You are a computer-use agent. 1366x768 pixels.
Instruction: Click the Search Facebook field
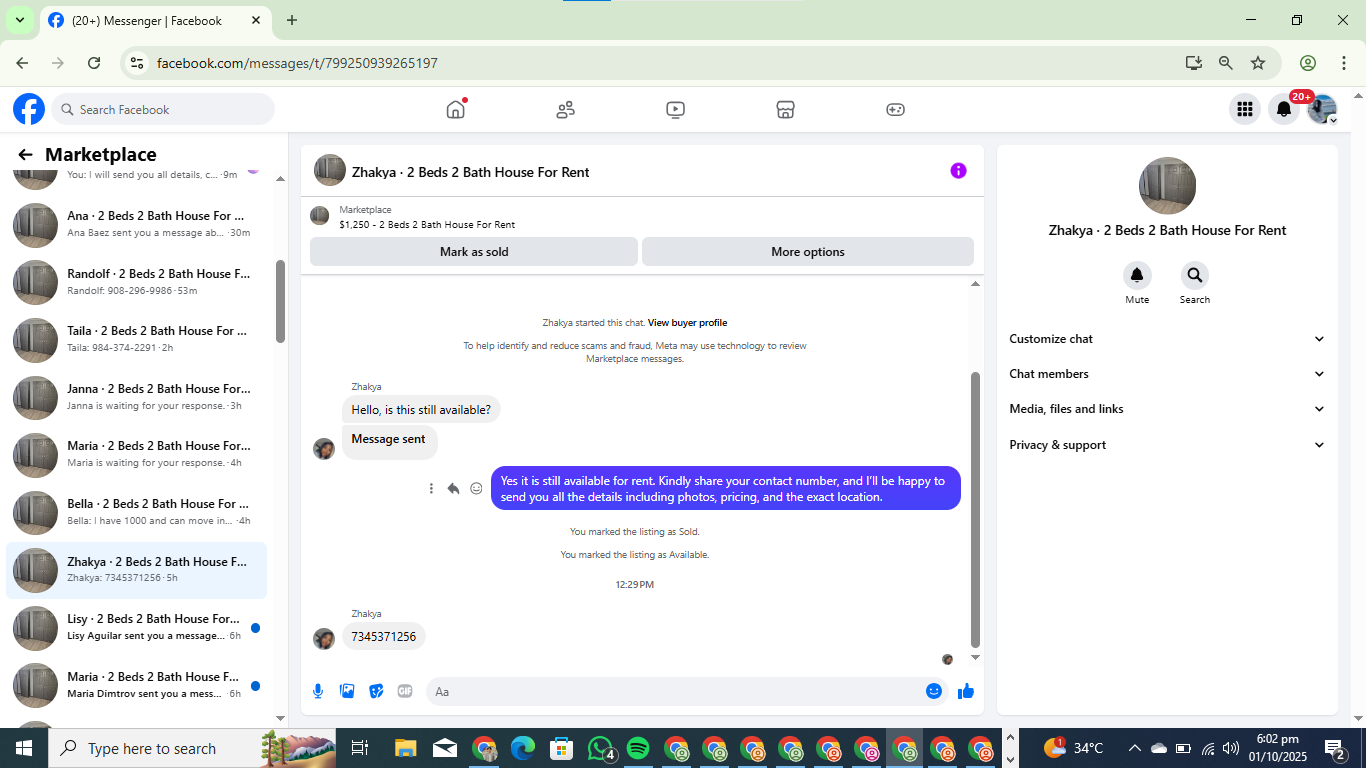click(163, 109)
